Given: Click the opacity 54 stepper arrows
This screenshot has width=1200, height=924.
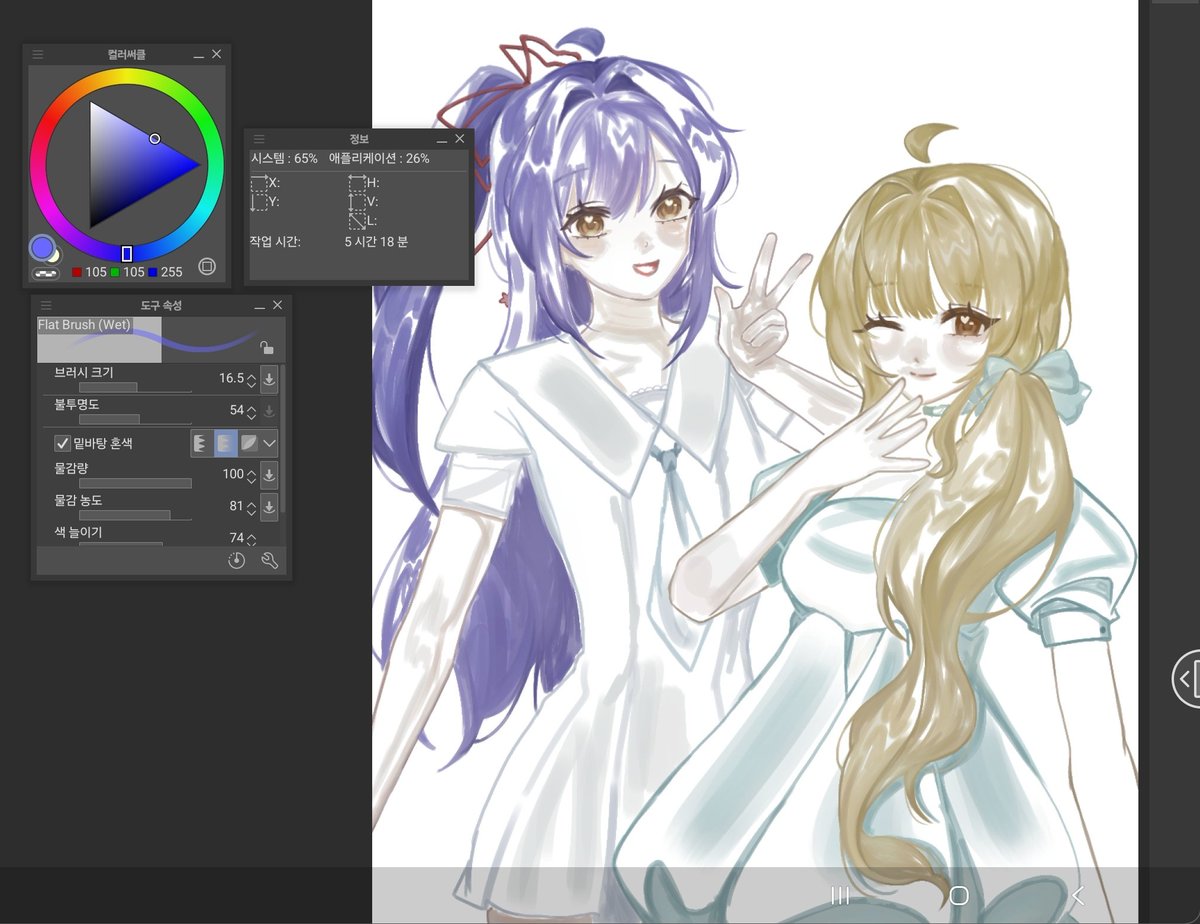Looking at the screenshot, I should [252, 411].
